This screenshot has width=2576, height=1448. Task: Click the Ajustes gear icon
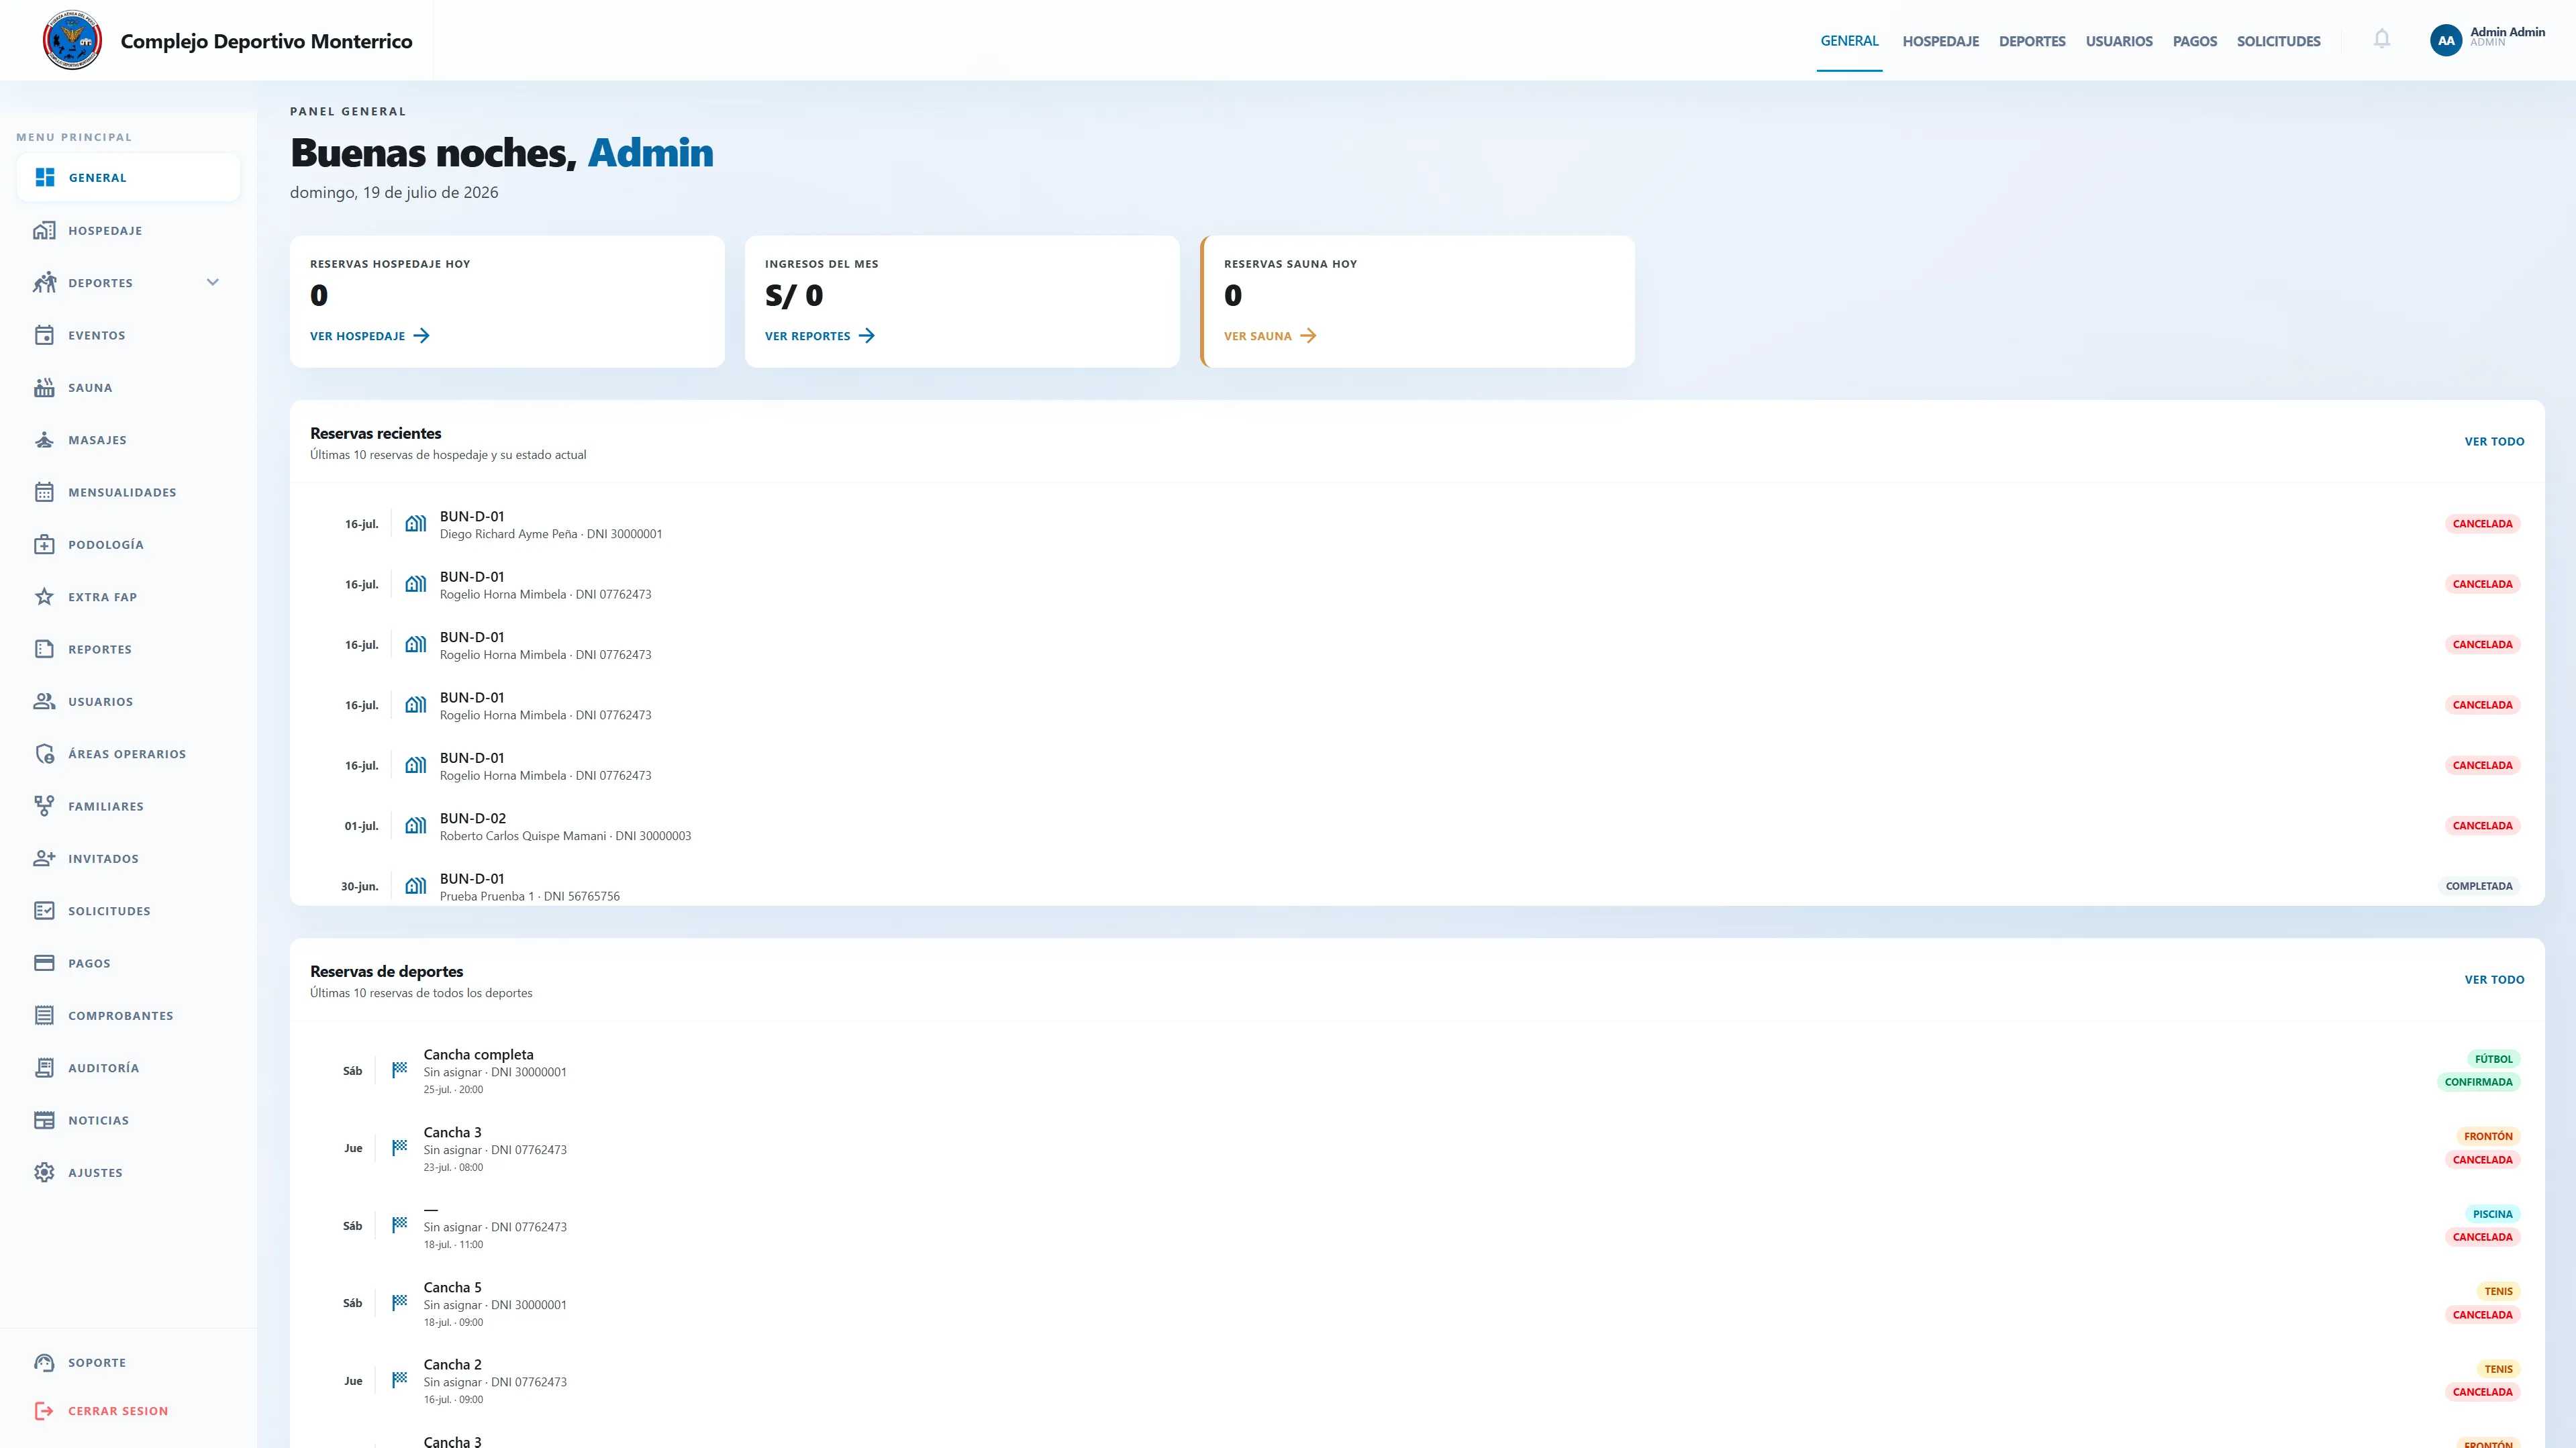pos(44,1172)
